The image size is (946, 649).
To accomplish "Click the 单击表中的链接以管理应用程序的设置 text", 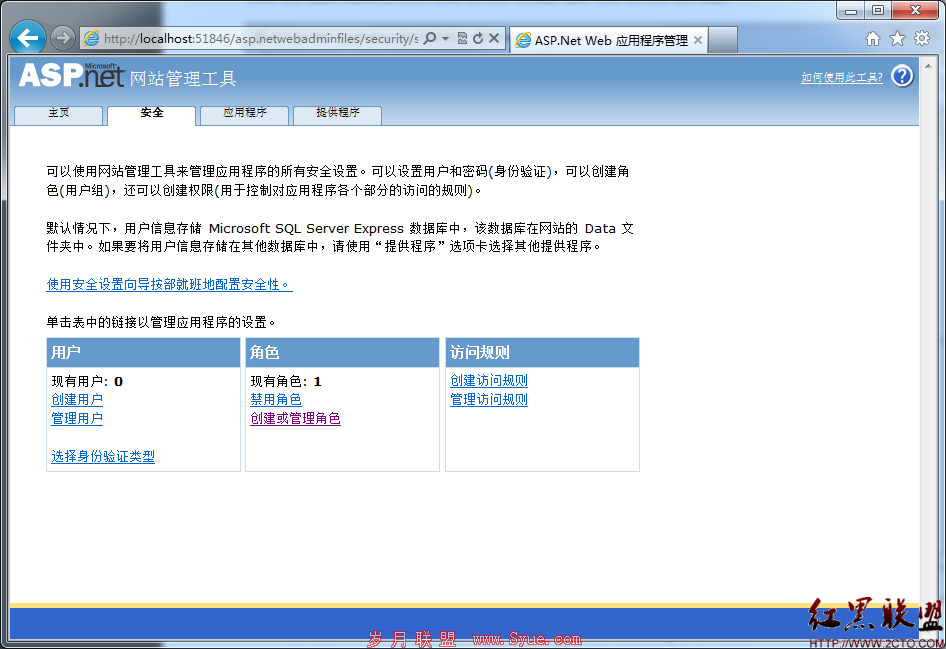I will tap(160, 322).
